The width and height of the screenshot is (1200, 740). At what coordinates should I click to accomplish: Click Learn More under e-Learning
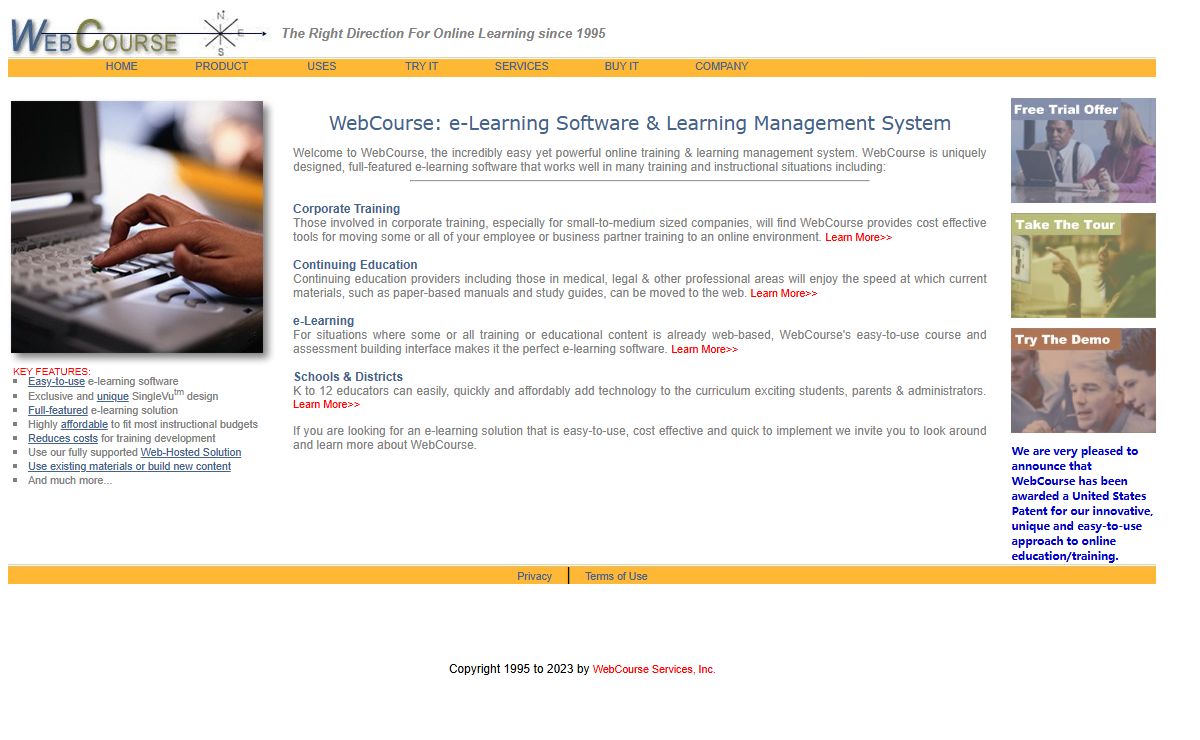(x=704, y=350)
